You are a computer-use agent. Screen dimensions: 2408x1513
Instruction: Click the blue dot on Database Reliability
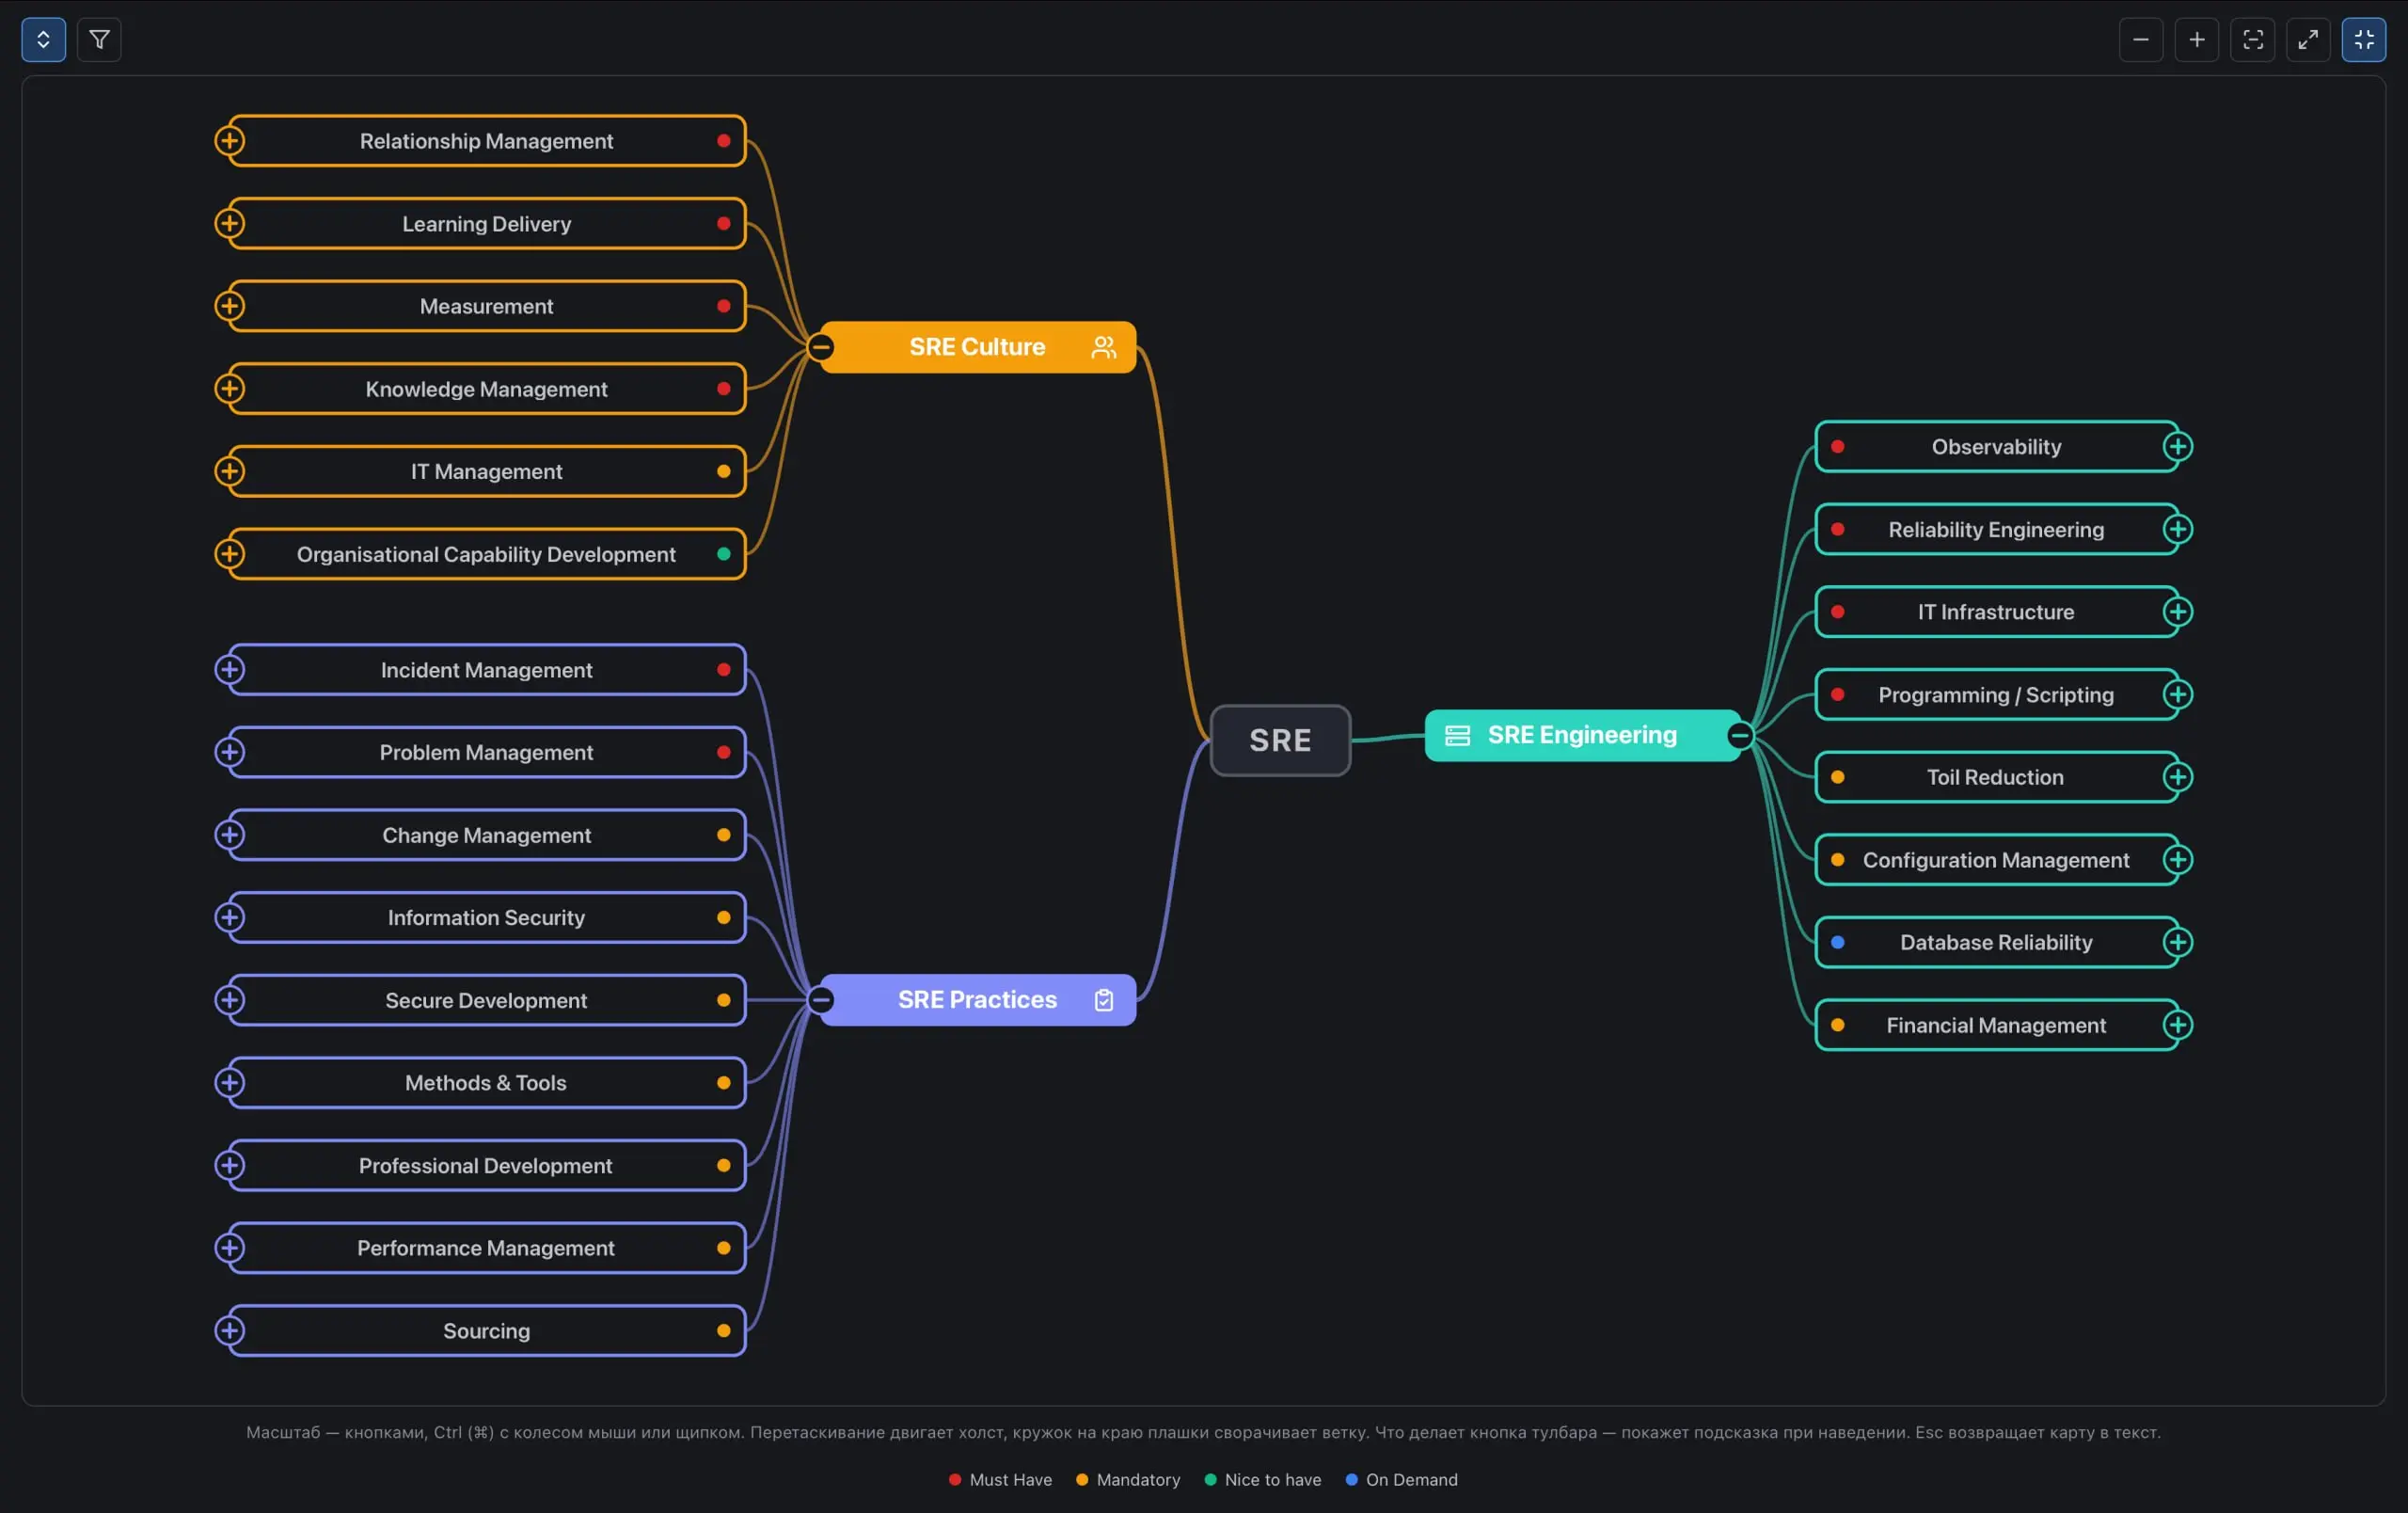click(1838, 942)
